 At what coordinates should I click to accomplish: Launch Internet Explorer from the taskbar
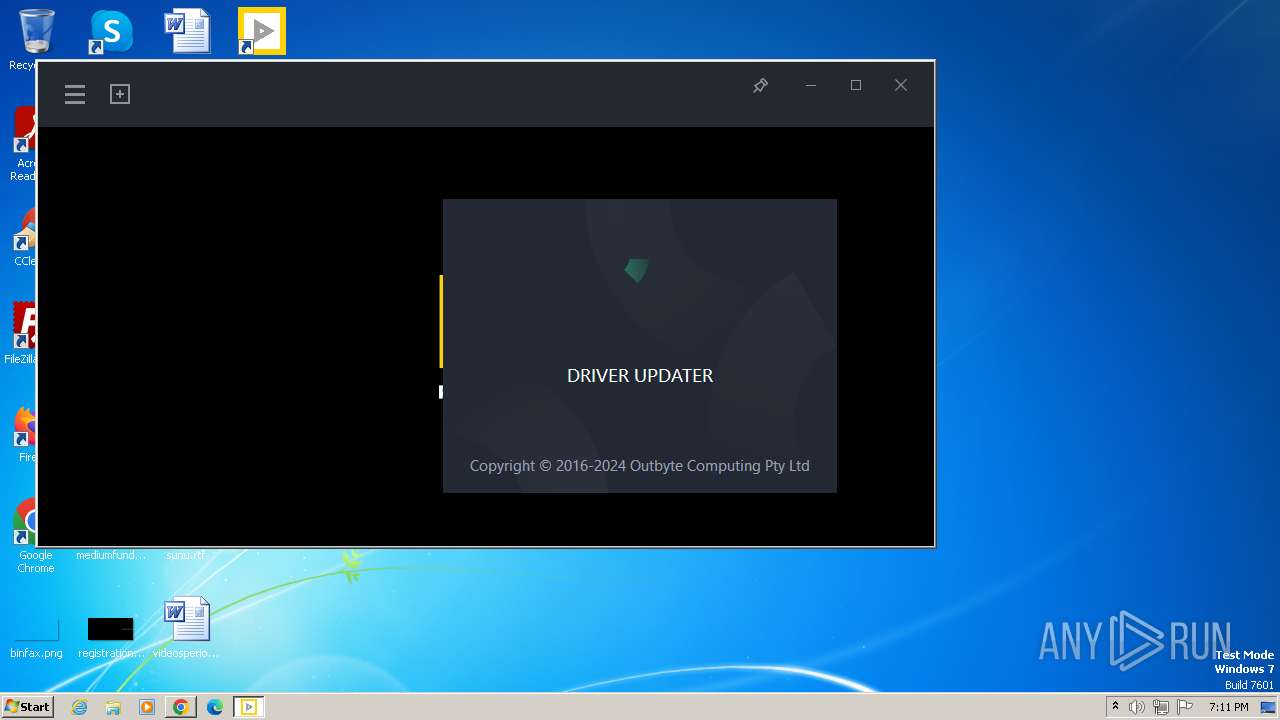tap(80, 707)
